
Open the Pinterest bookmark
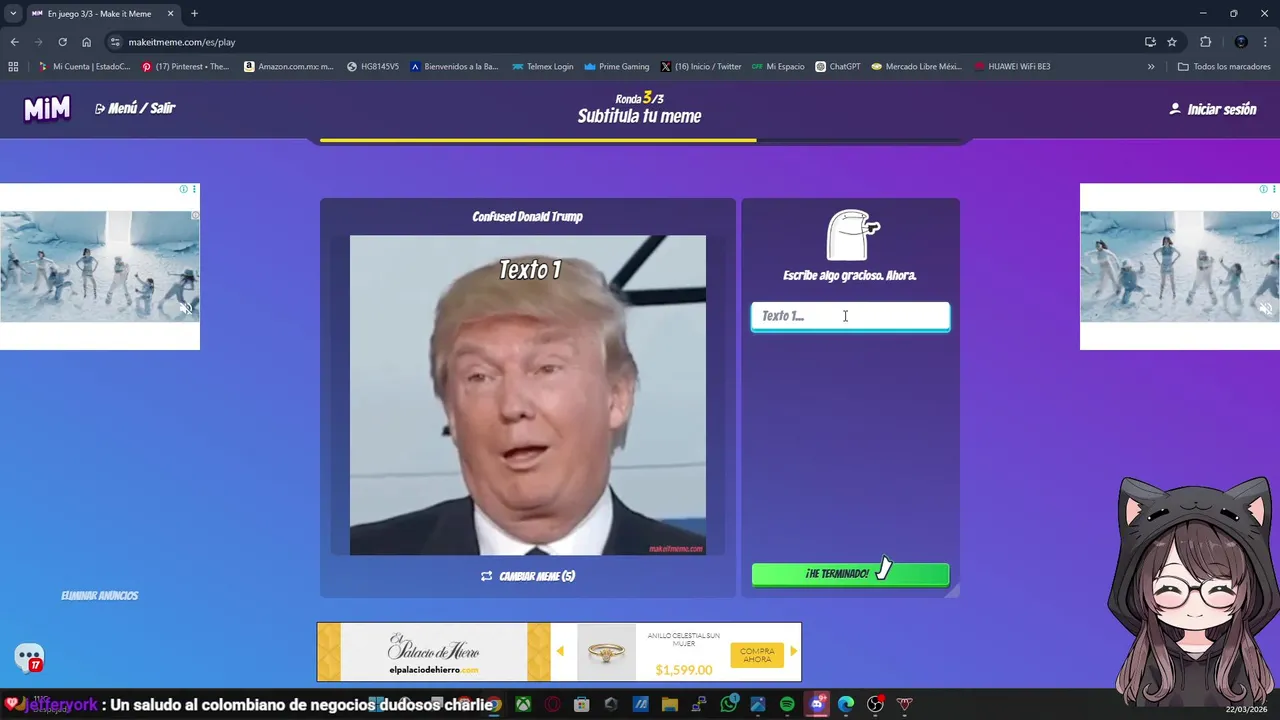point(186,67)
